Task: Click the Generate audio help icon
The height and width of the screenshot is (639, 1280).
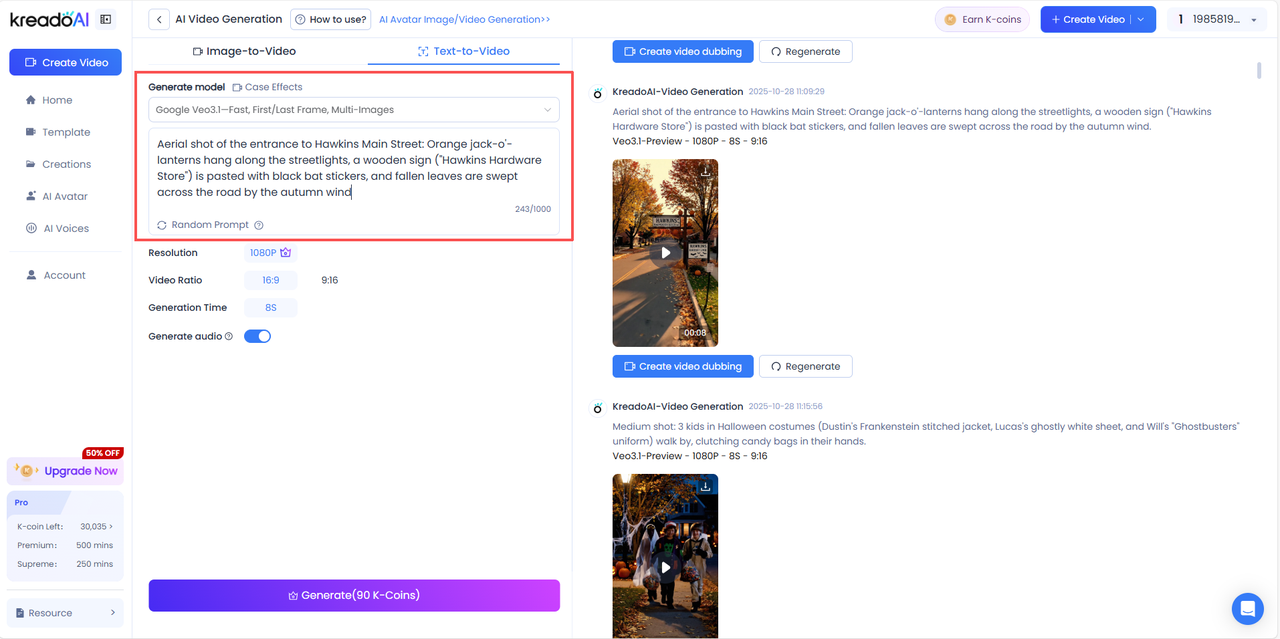Action: coord(229,337)
